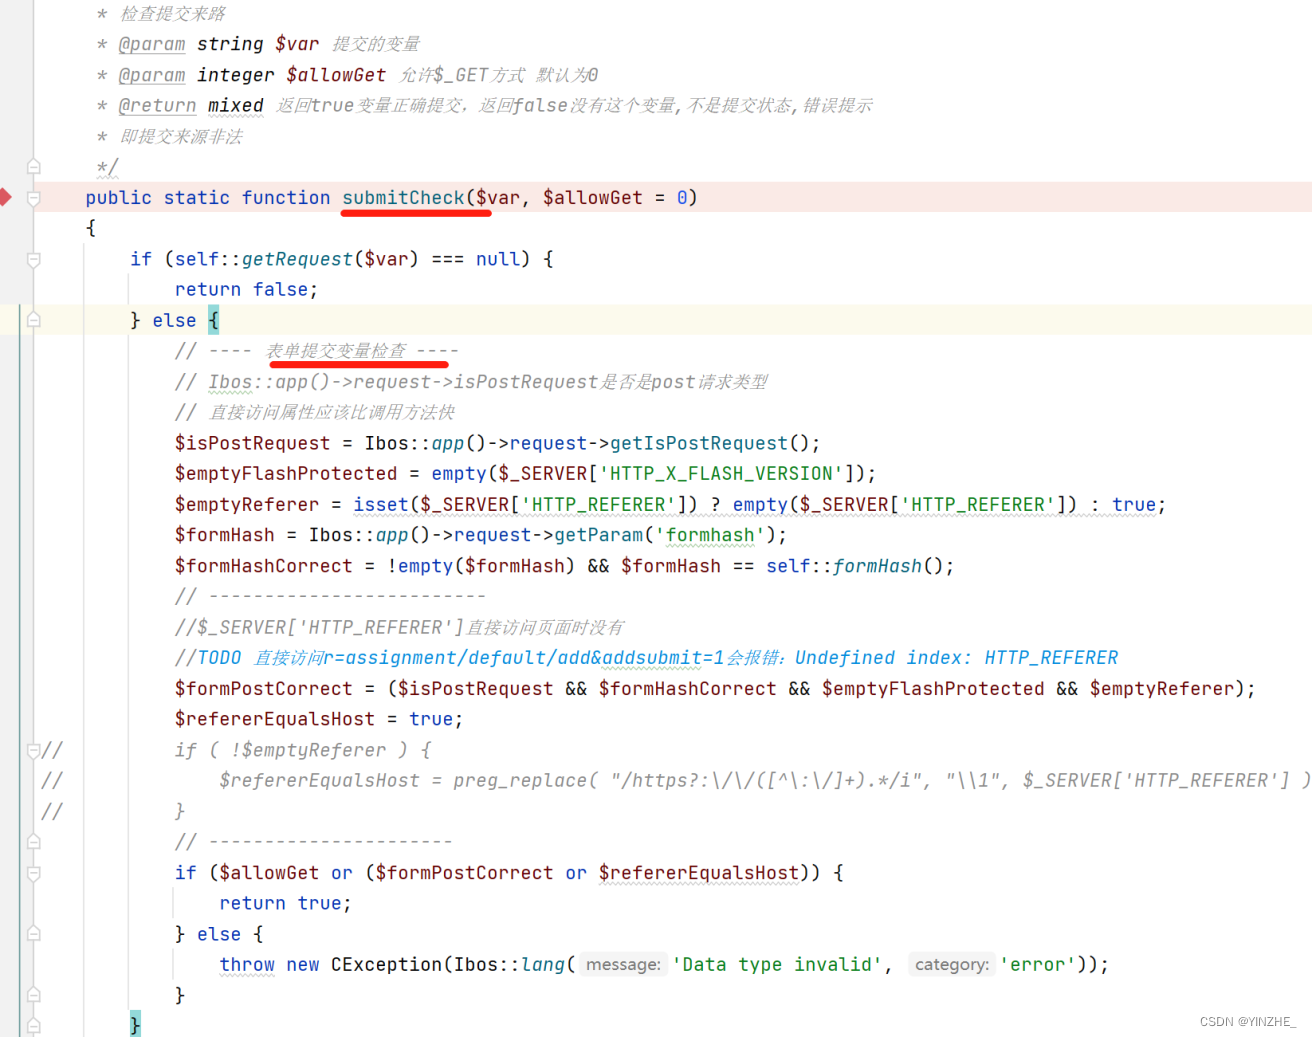Click the 'mixed' return type

(x=236, y=106)
